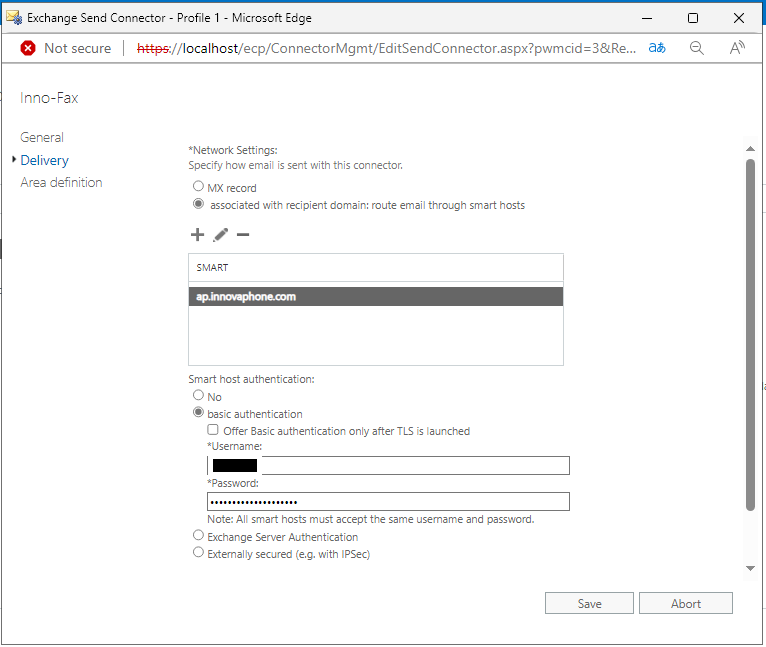The height and width of the screenshot is (647, 766).
Task: Close the Exchange Send Connector window
Action: tap(739, 18)
